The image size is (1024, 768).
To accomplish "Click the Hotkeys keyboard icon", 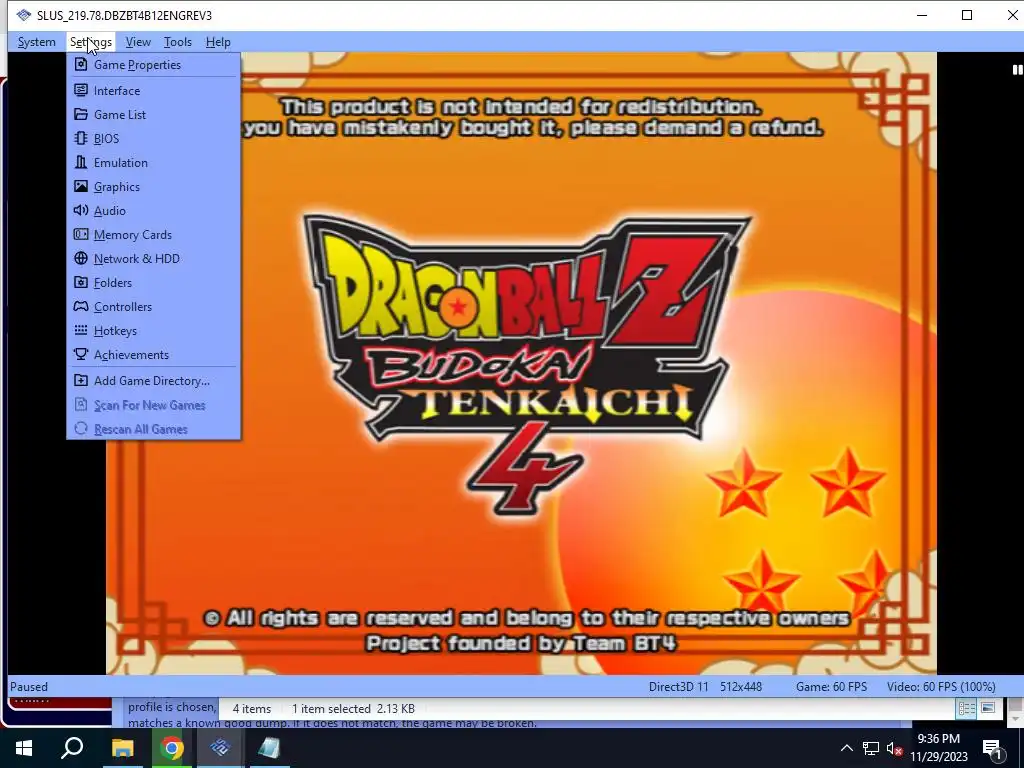I will (x=81, y=330).
